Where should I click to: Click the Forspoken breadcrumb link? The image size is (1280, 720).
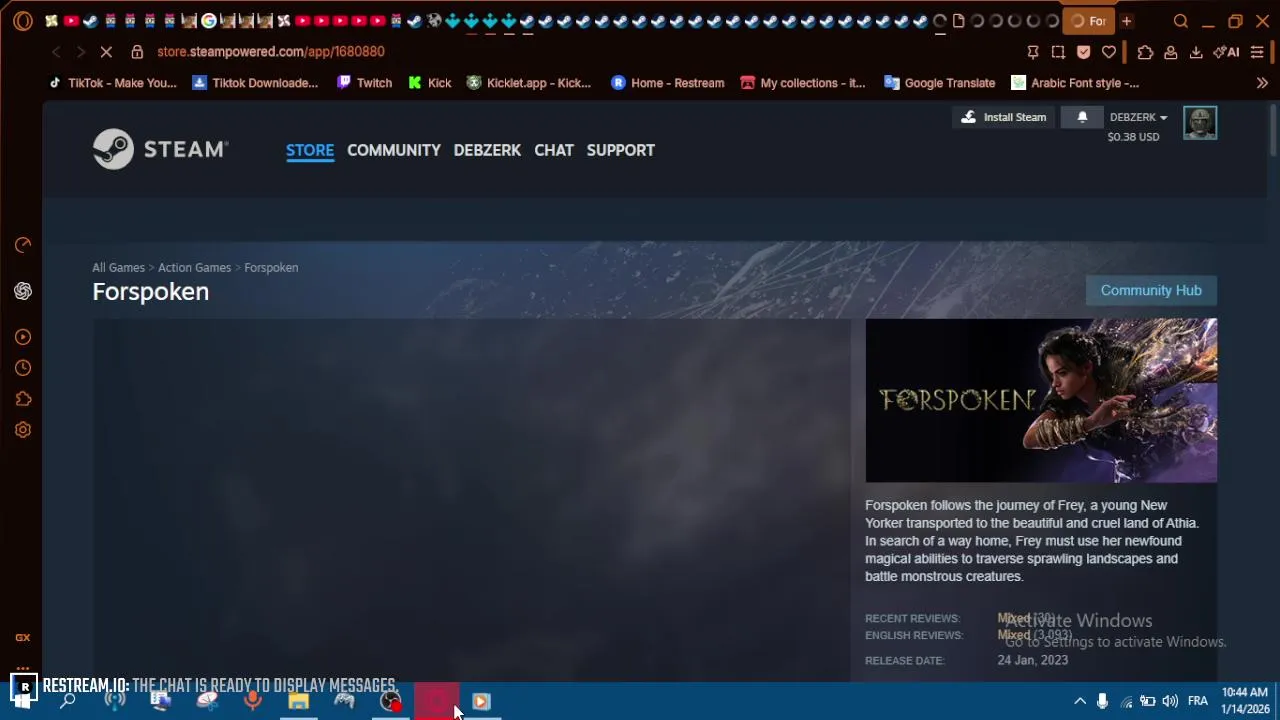click(271, 267)
